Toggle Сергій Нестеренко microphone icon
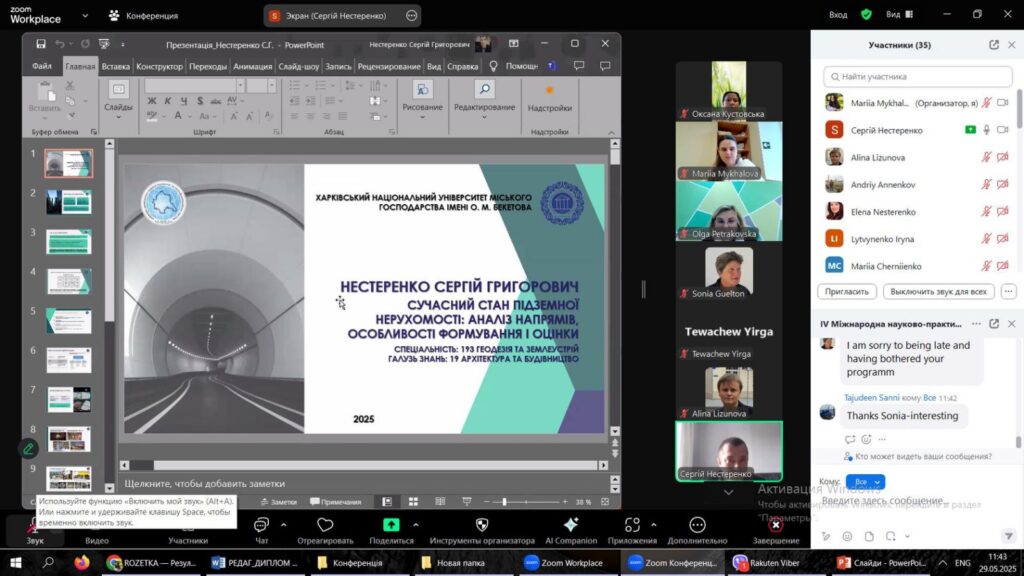 coord(987,130)
